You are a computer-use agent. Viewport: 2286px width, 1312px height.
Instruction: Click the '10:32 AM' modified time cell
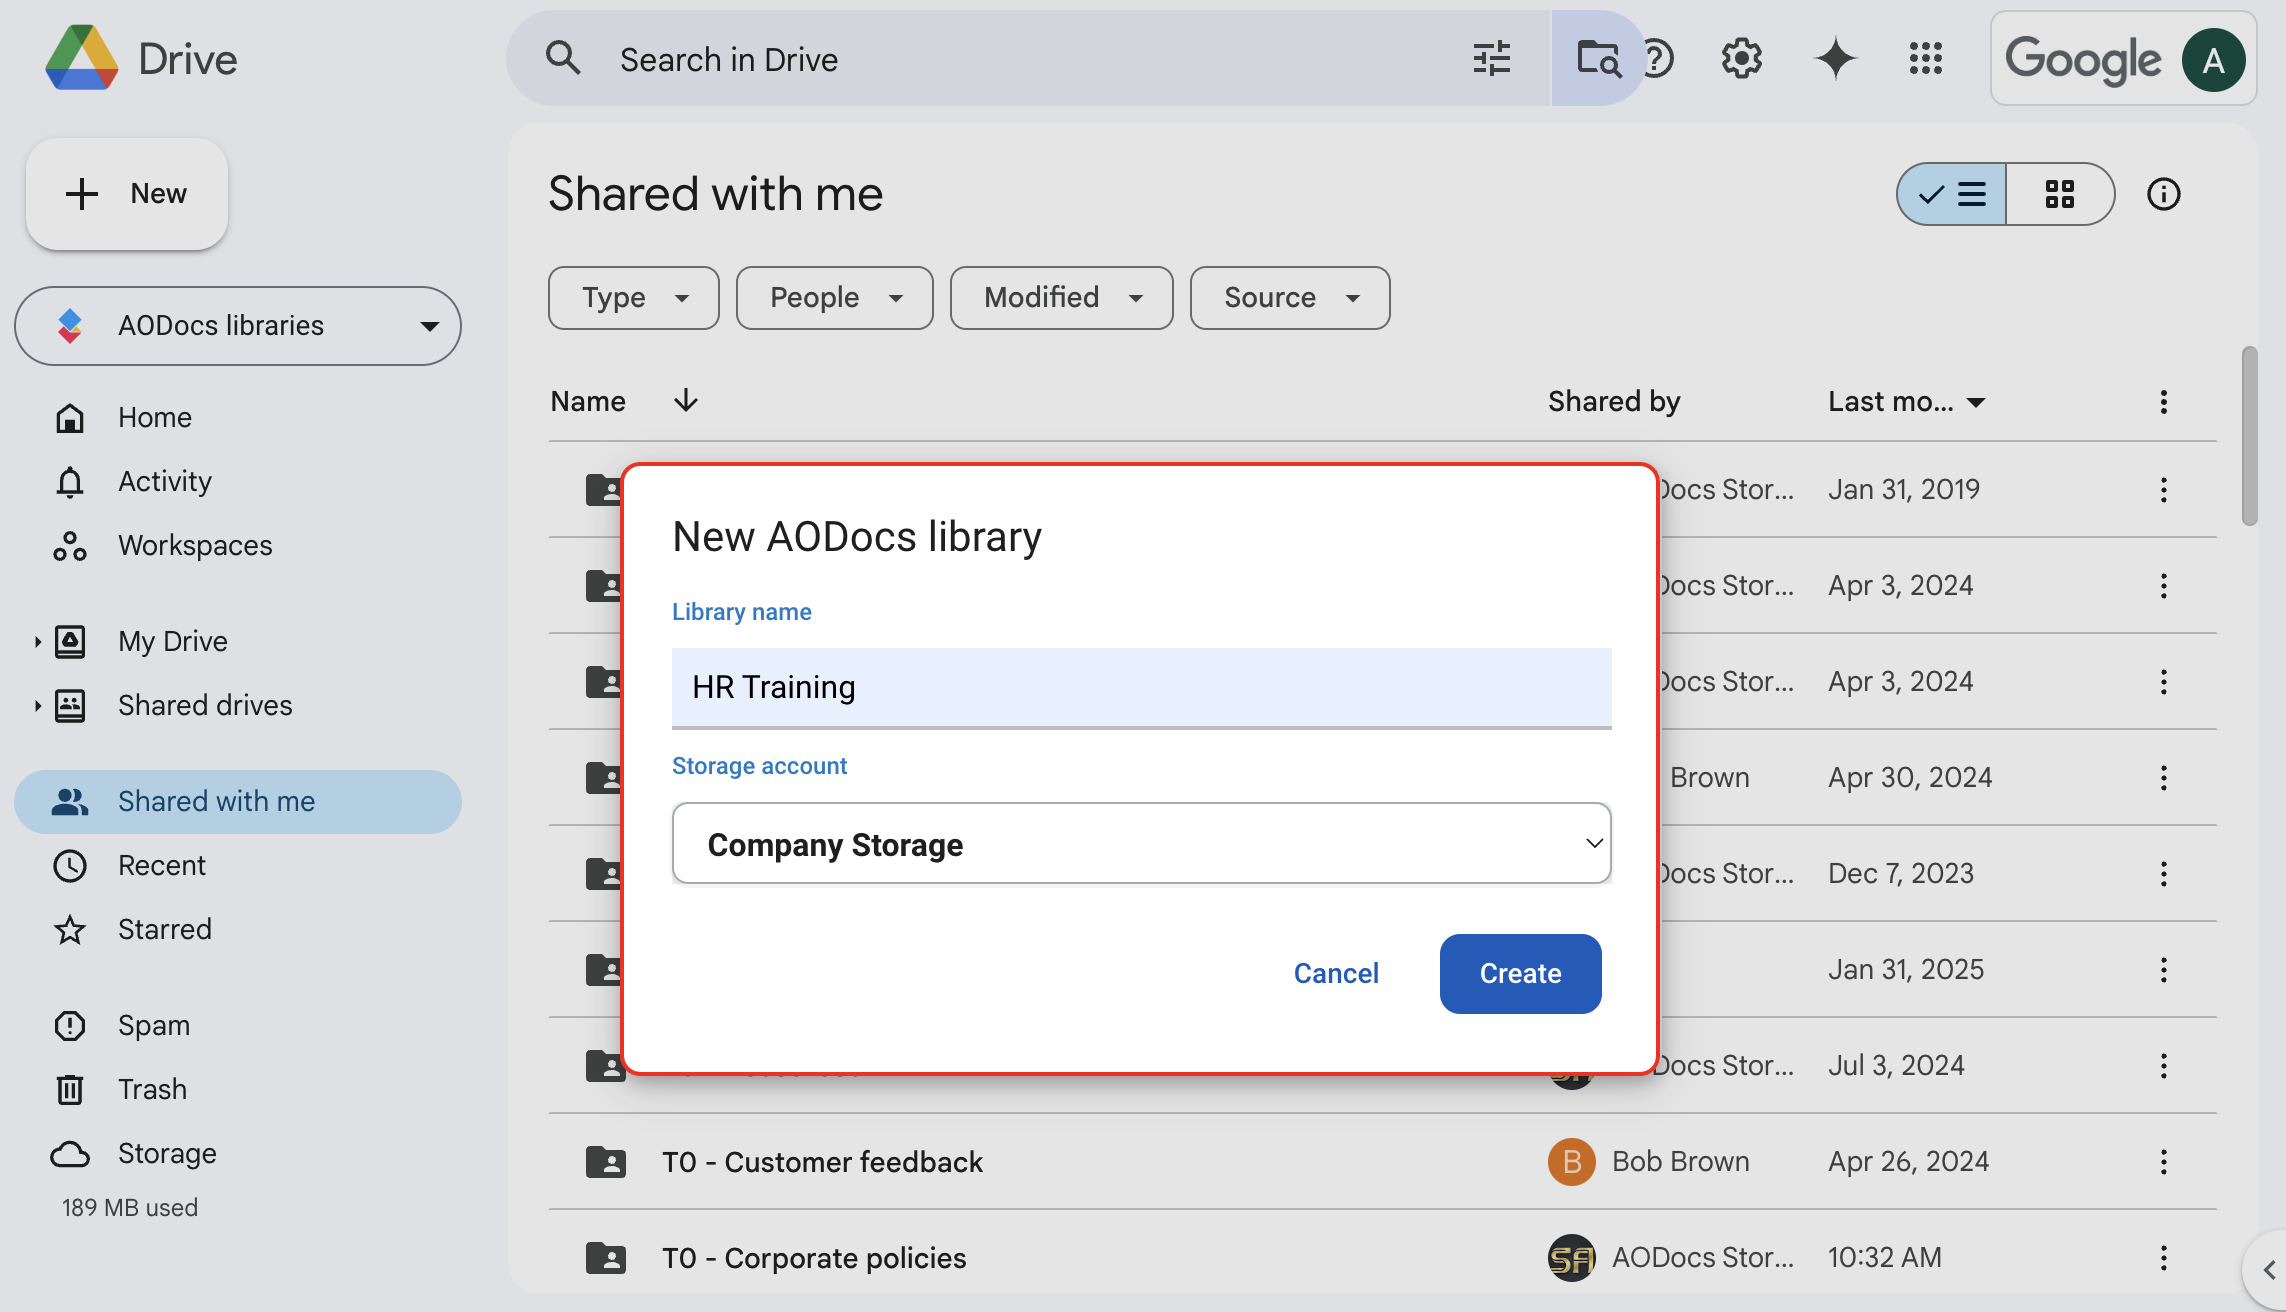[1885, 1258]
